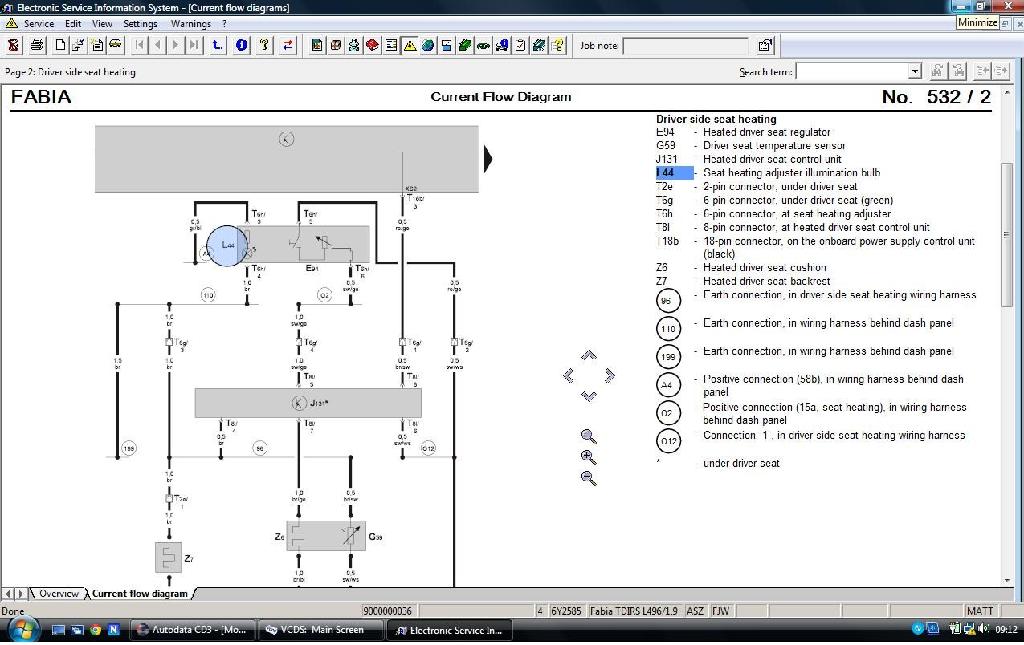Click legend entry 'Heated driver seat control unit'
1024x645 pixels.
(x=772, y=159)
